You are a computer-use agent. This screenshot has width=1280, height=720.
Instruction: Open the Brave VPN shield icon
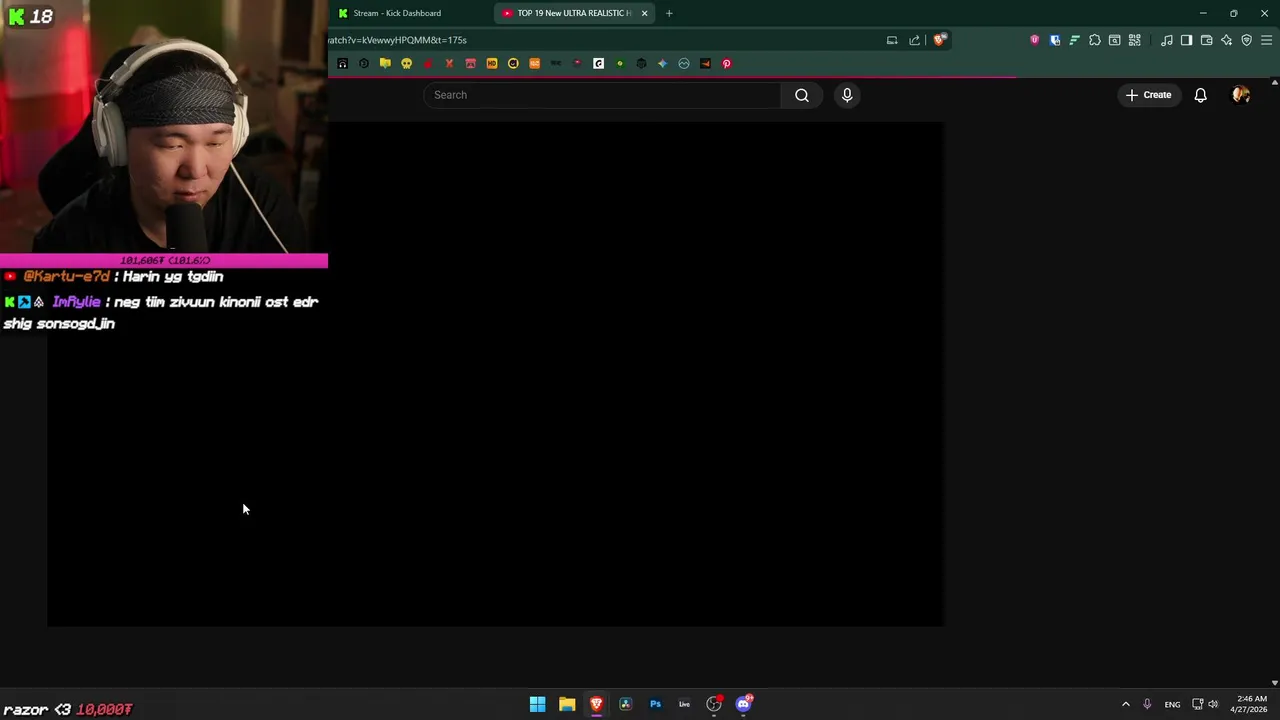coord(1246,40)
